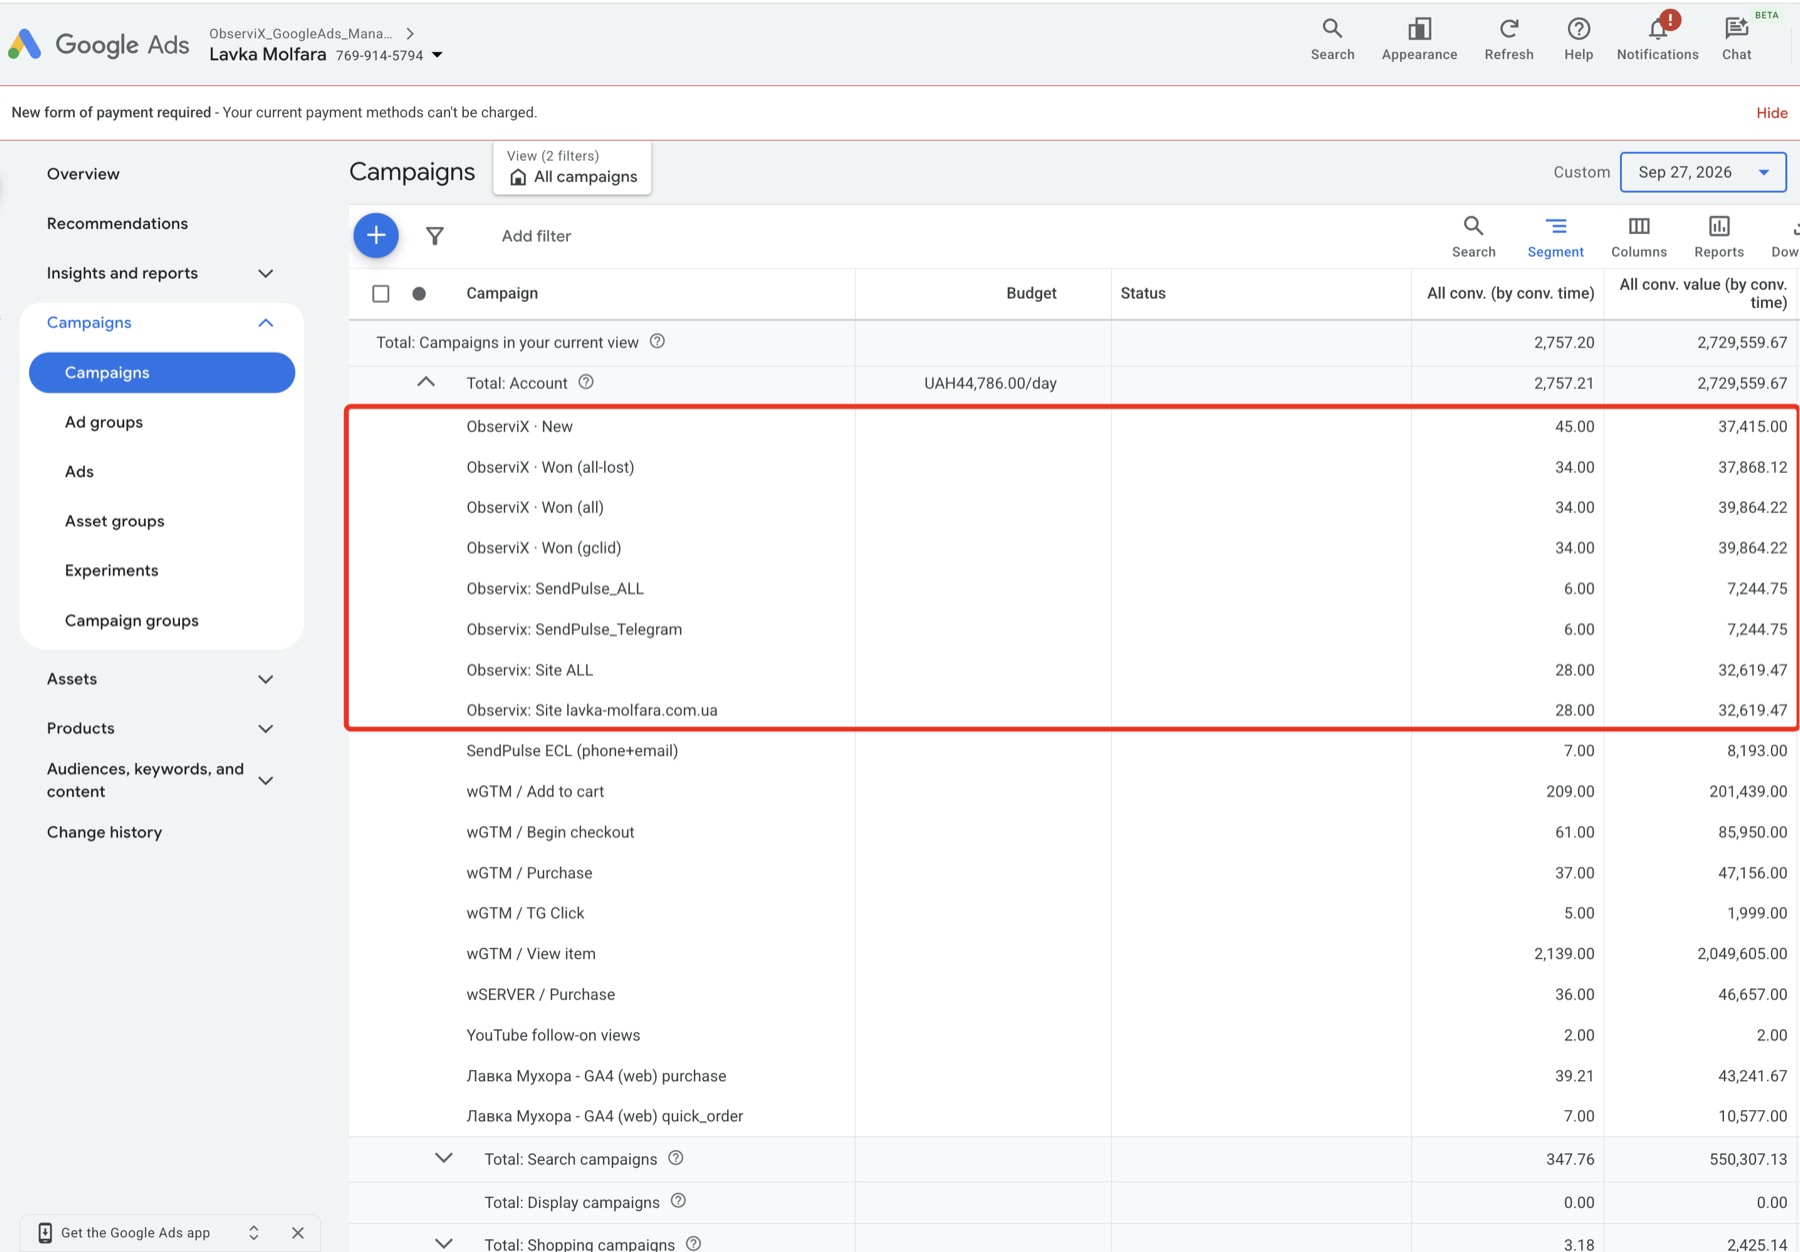Sort by the Campaign column header

tap(502, 293)
